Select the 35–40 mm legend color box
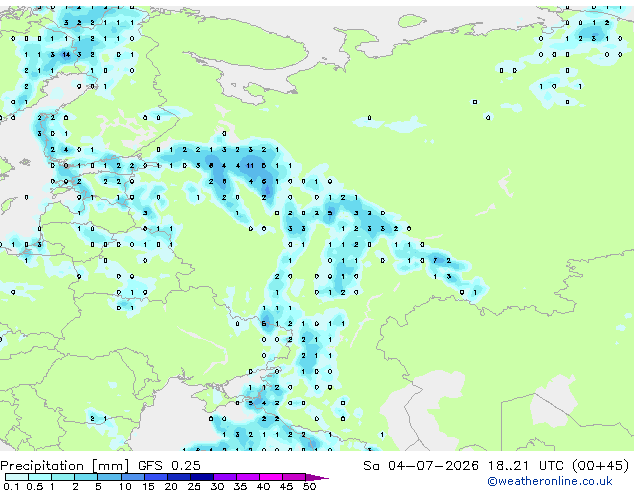The height and width of the screenshot is (490, 634). [x=248, y=477]
